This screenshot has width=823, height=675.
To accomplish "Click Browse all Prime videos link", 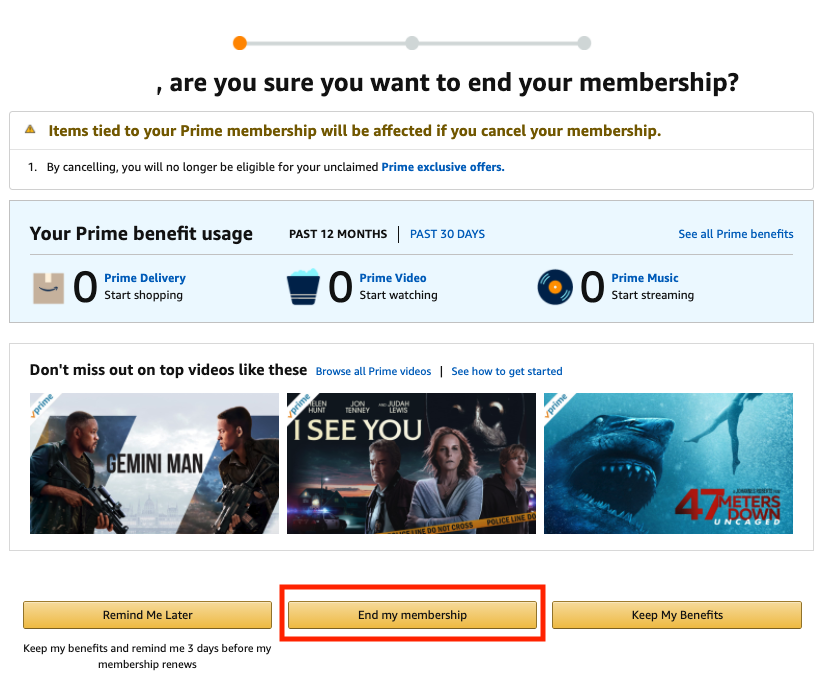I will tap(373, 371).
